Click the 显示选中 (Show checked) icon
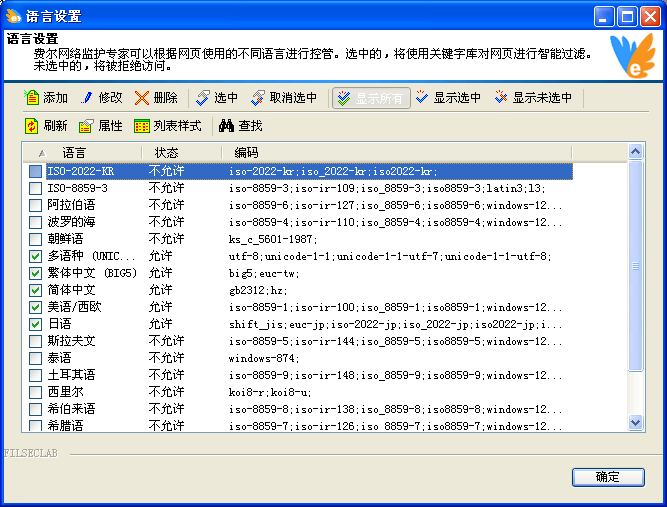667x507 pixels. (x=422, y=98)
